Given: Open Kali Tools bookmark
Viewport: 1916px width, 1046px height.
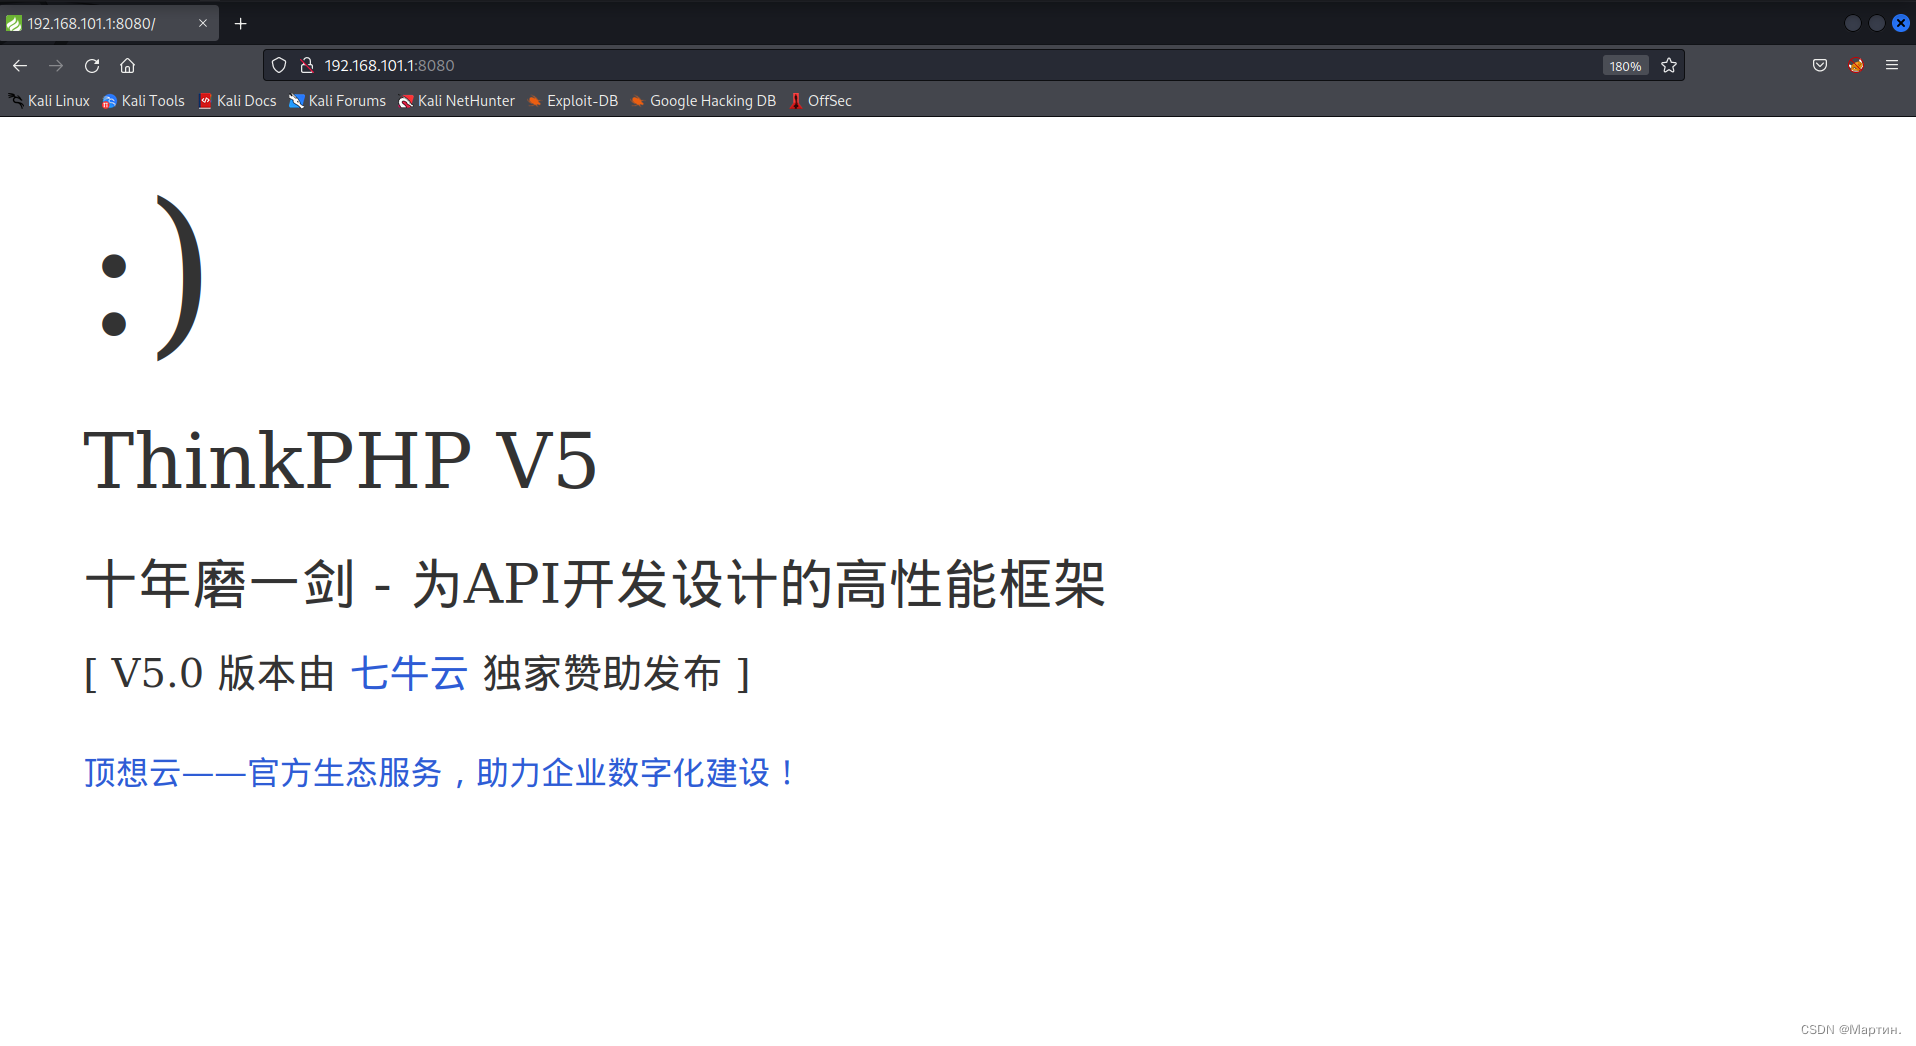Looking at the screenshot, I should (x=144, y=101).
